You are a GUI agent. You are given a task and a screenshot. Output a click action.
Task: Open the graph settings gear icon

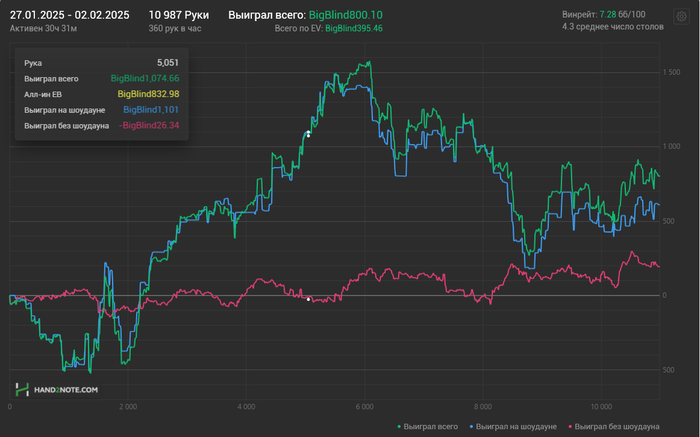coord(681,17)
